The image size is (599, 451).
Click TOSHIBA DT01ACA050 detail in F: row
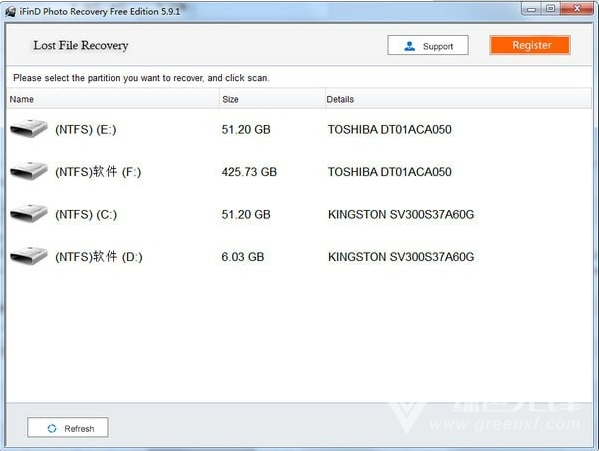coord(390,172)
